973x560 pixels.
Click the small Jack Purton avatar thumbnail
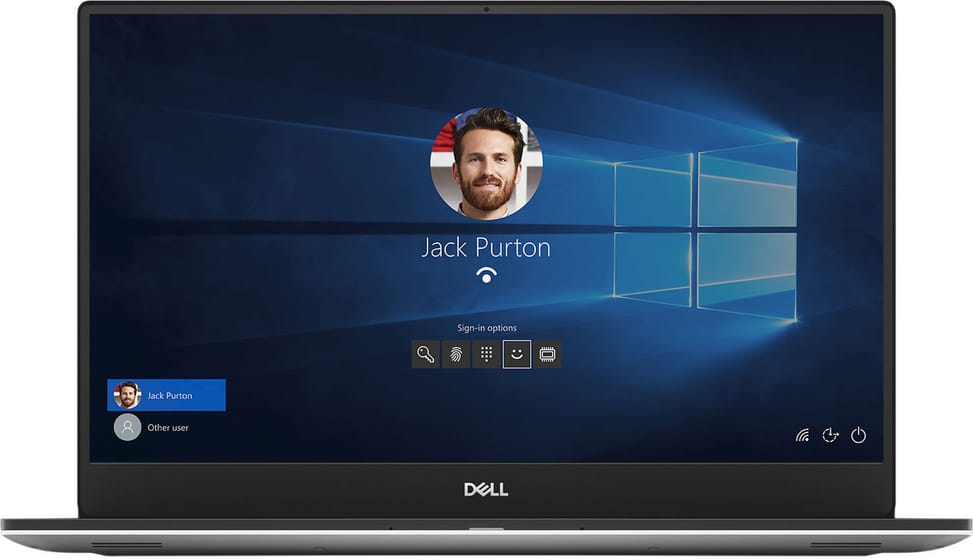point(127,395)
